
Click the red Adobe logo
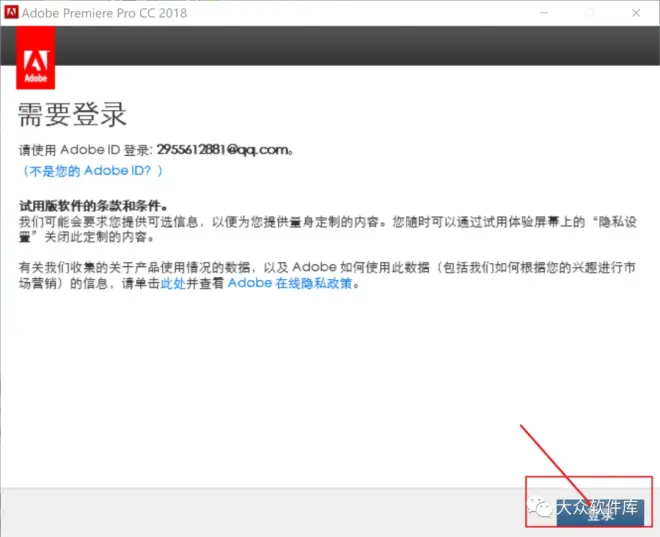[x=36, y=59]
